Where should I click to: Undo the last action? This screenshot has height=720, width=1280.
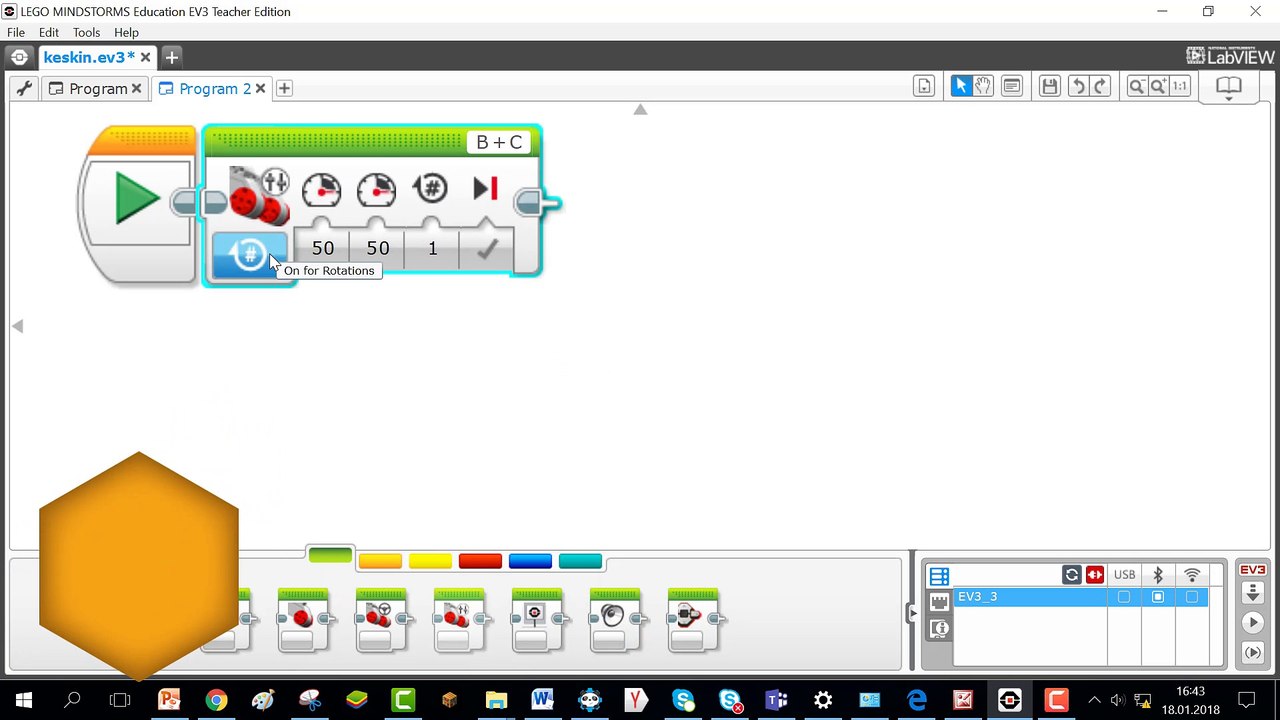click(x=1078, y=87)
